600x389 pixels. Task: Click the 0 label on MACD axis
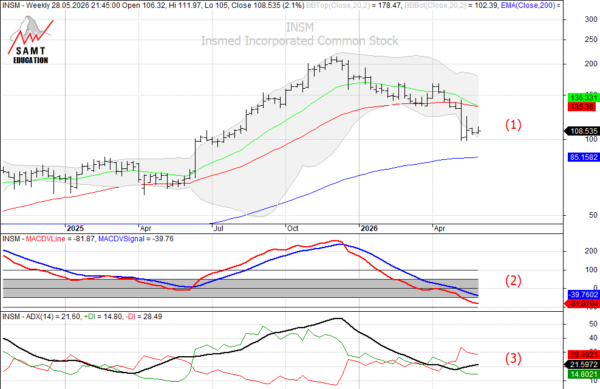click(595, 288)
